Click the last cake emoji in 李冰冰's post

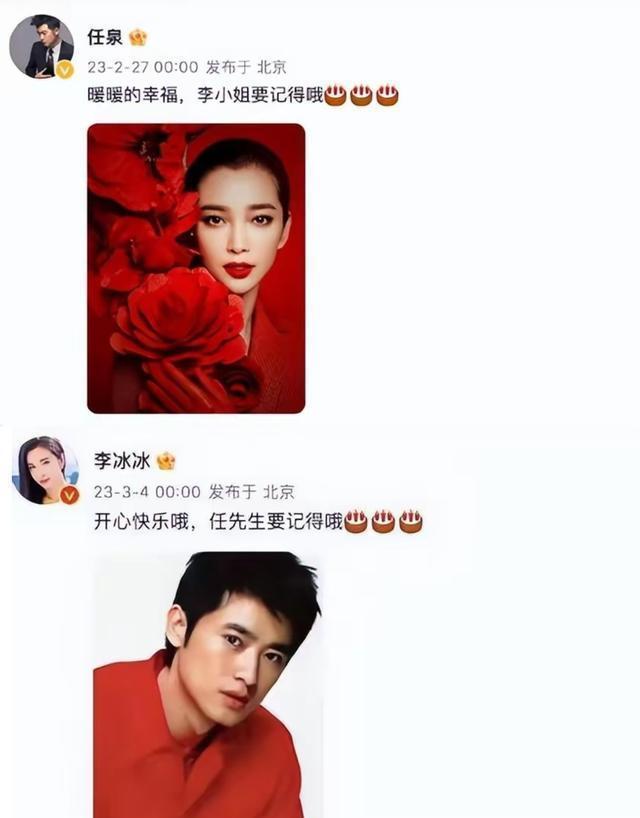[x=411, y=521]
